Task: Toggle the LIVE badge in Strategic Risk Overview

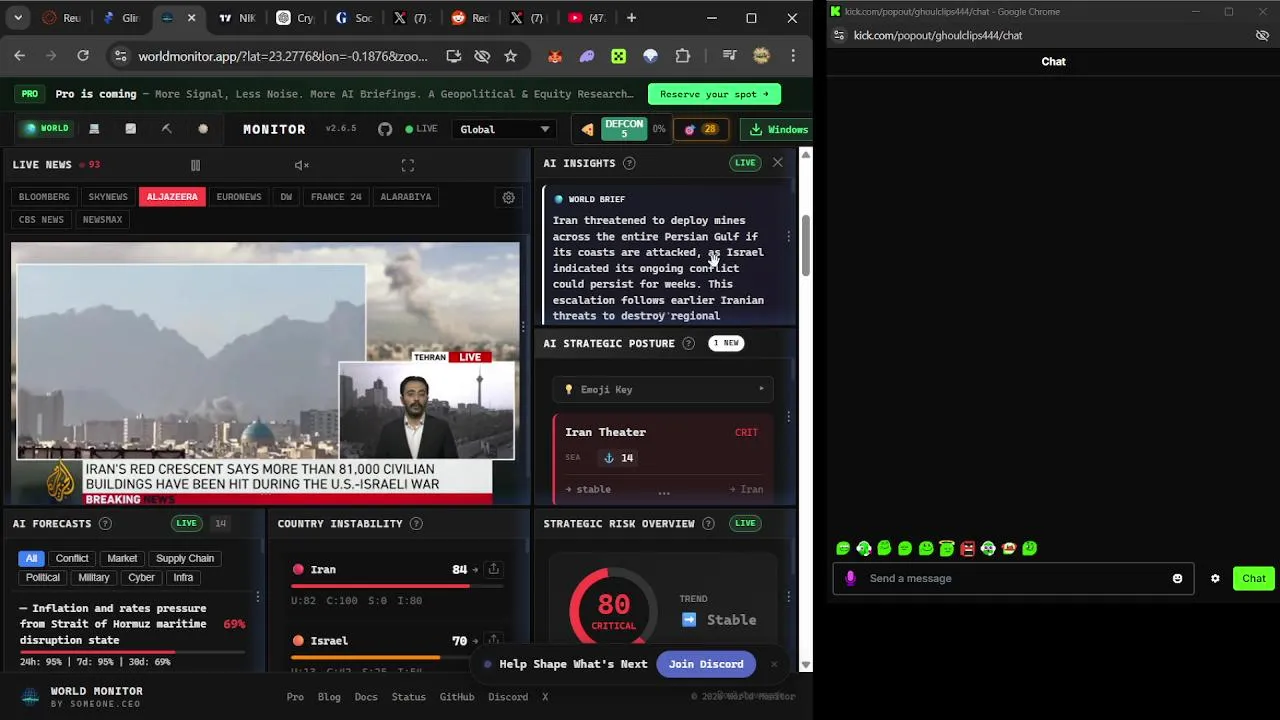Action: [x=745, y=523]
